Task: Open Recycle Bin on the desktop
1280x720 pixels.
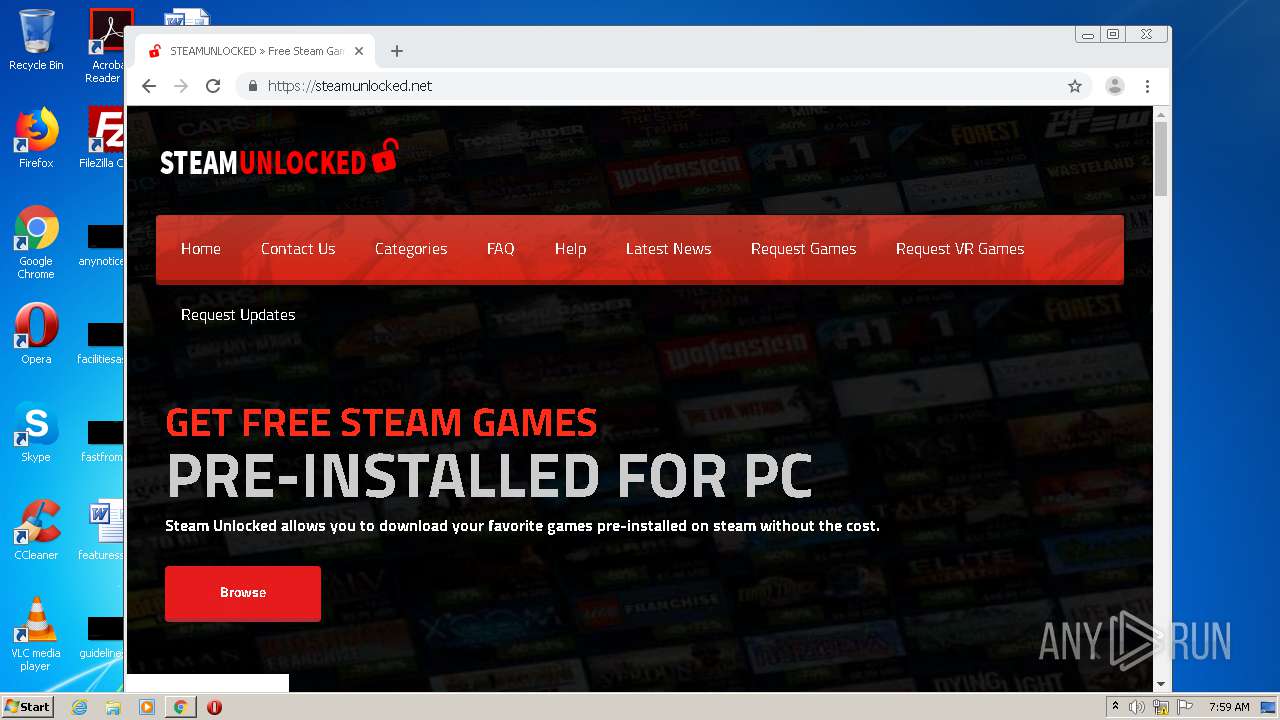Action: click(x=36, y=40)
